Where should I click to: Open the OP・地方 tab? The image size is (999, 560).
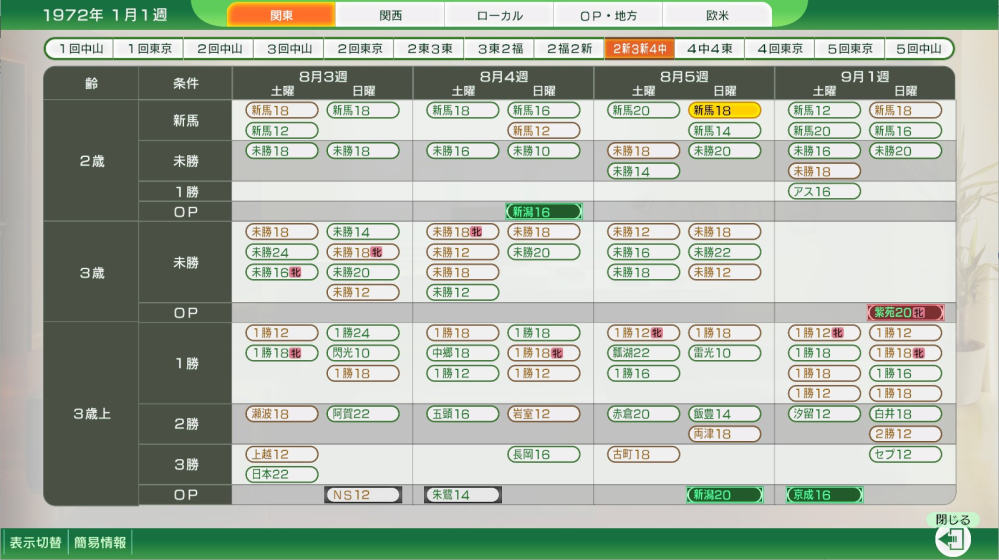point(608,15)
